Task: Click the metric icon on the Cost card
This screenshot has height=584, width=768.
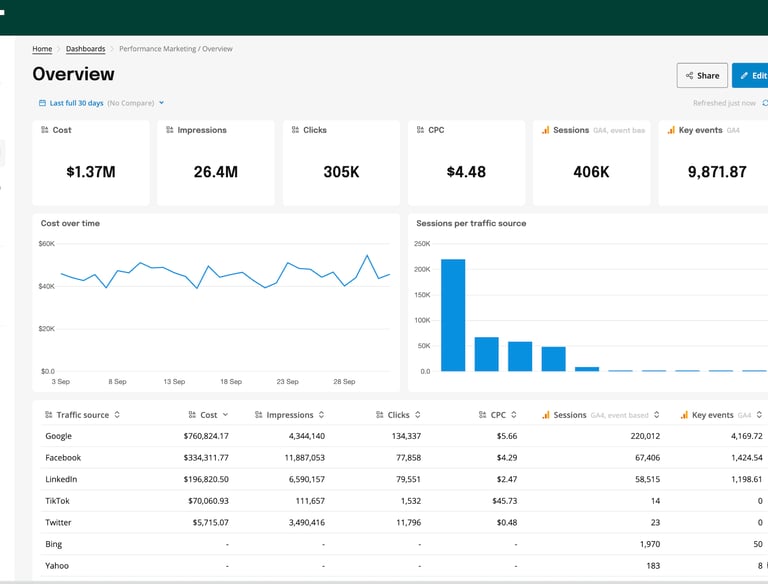Action: 45,130
